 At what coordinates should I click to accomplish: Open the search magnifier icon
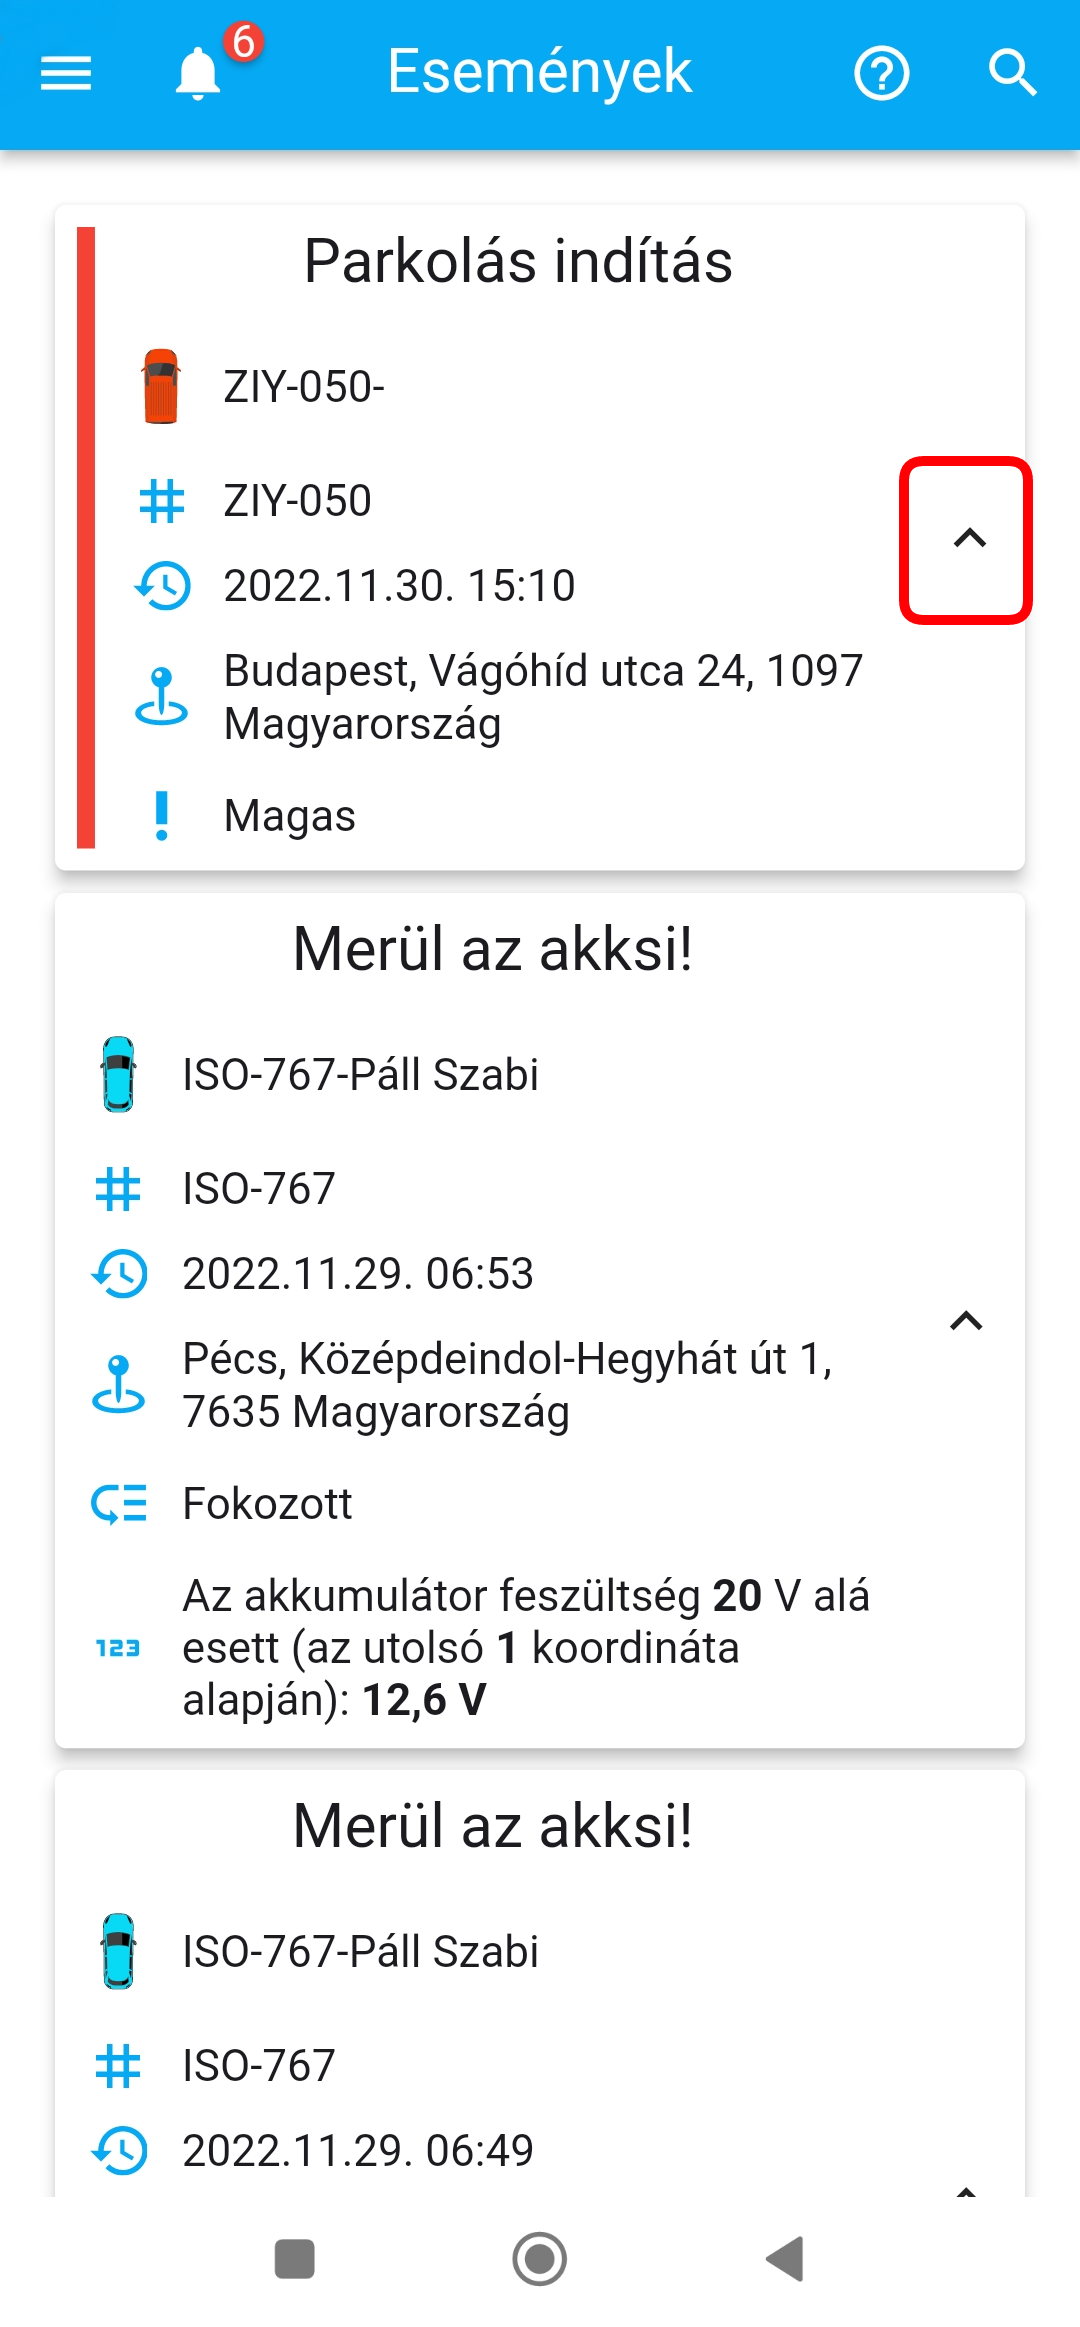coord(1012,73)
